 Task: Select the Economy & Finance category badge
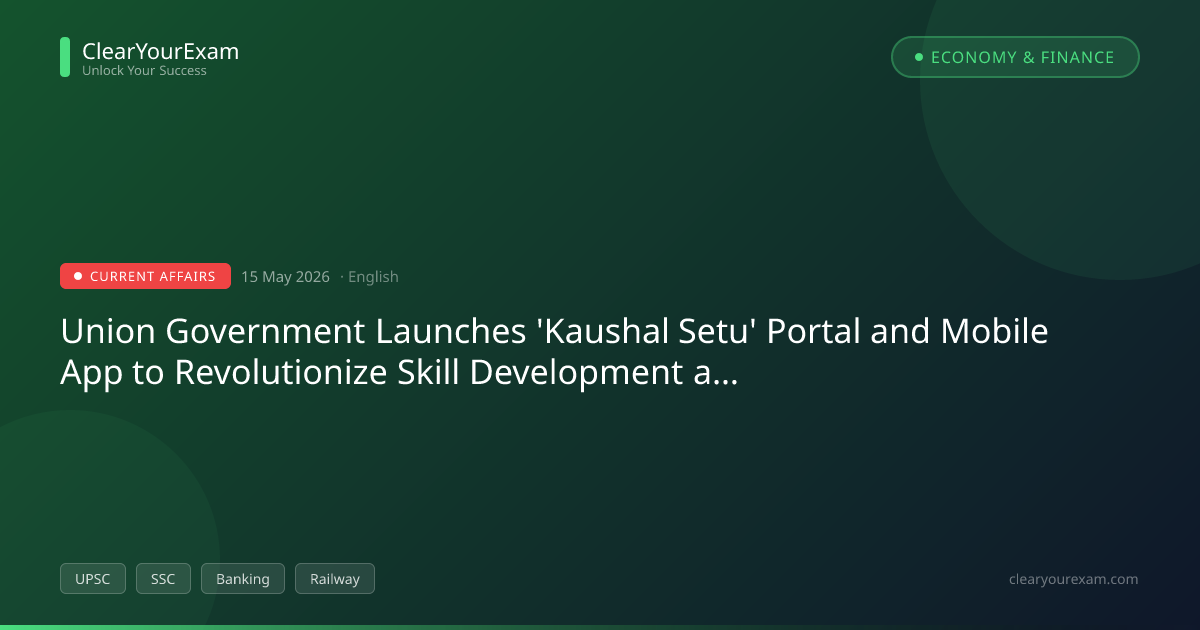(x=1015, y=57)
